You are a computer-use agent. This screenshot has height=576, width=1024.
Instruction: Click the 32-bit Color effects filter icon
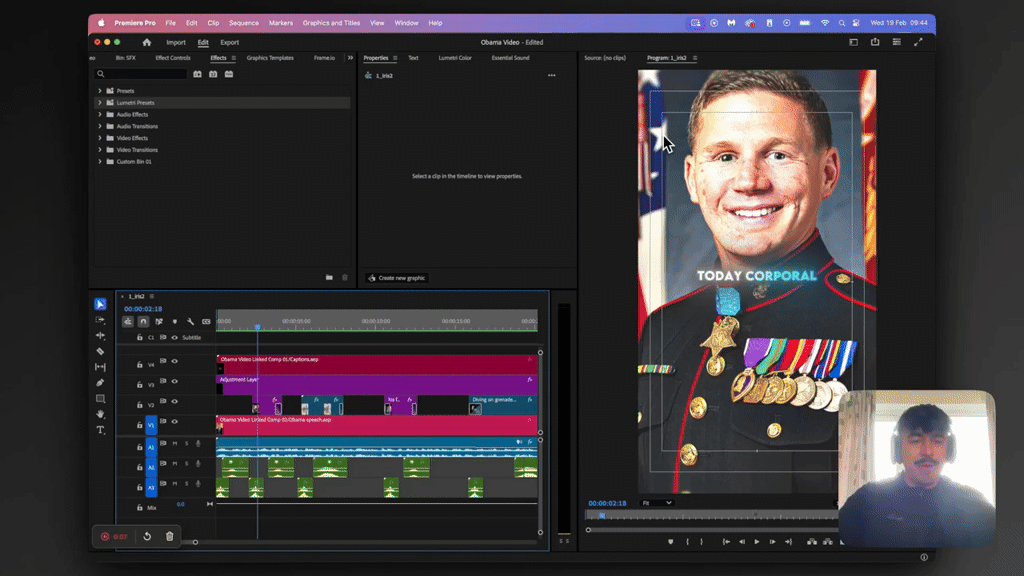point(213,74)
